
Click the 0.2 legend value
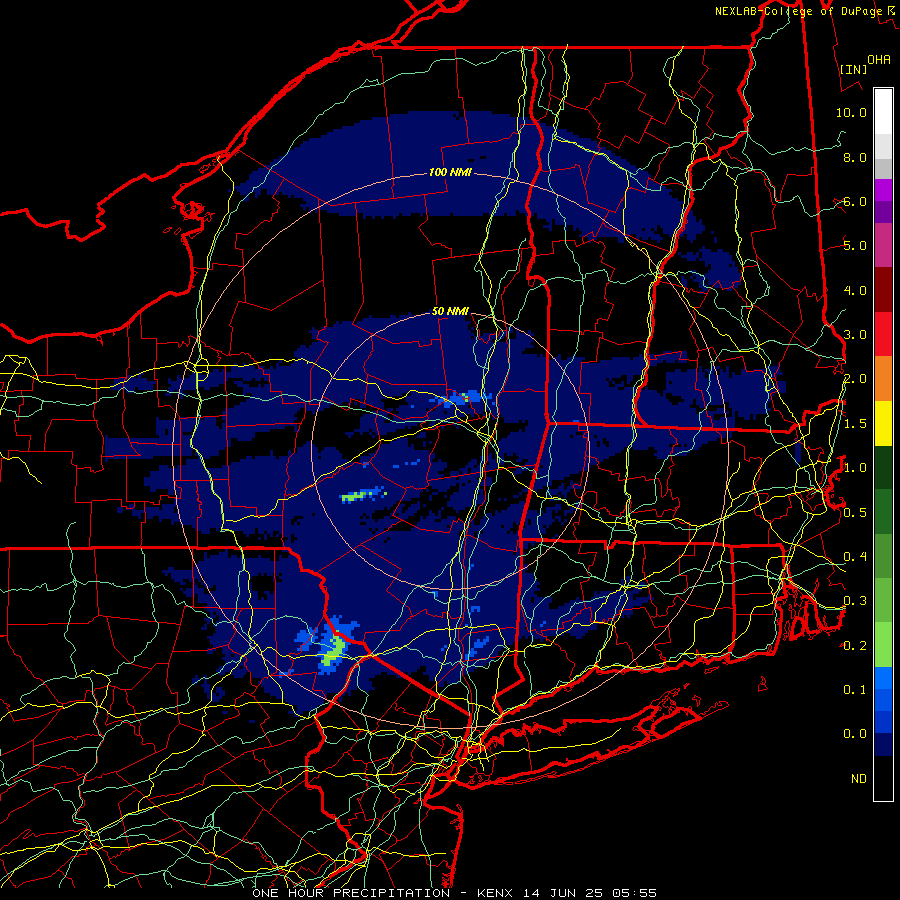(855, 645)
